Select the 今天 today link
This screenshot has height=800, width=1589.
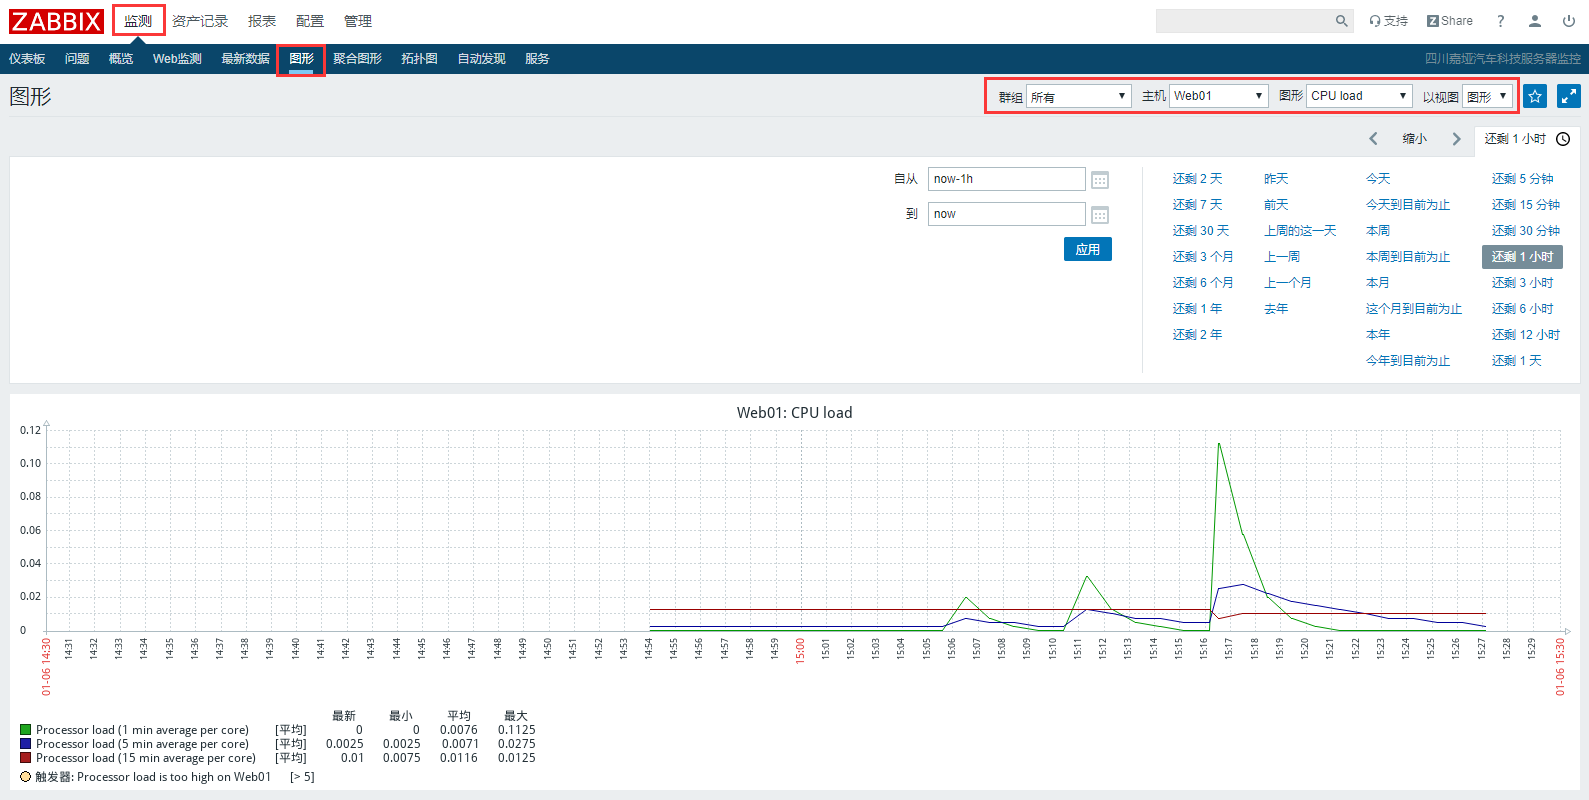(x=1378, y=179)
